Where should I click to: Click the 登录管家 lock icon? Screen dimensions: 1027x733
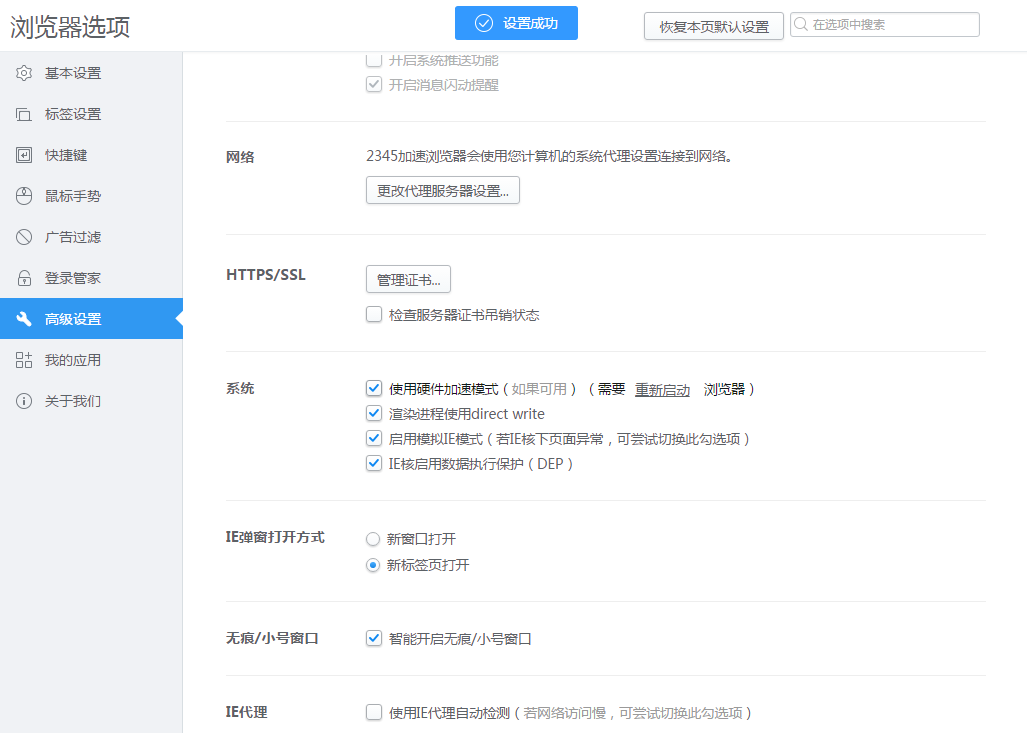[24, 278]
